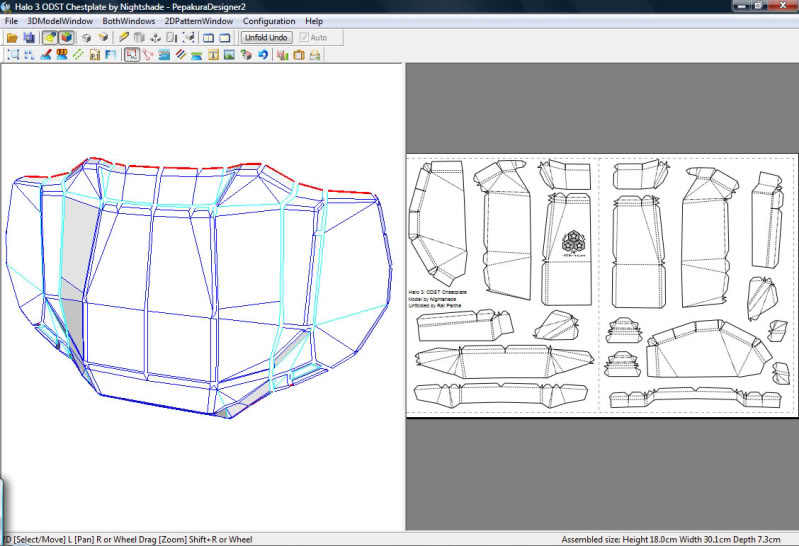Click the printer icon
This screenshot has width=799, height=546.
[314, 55]
